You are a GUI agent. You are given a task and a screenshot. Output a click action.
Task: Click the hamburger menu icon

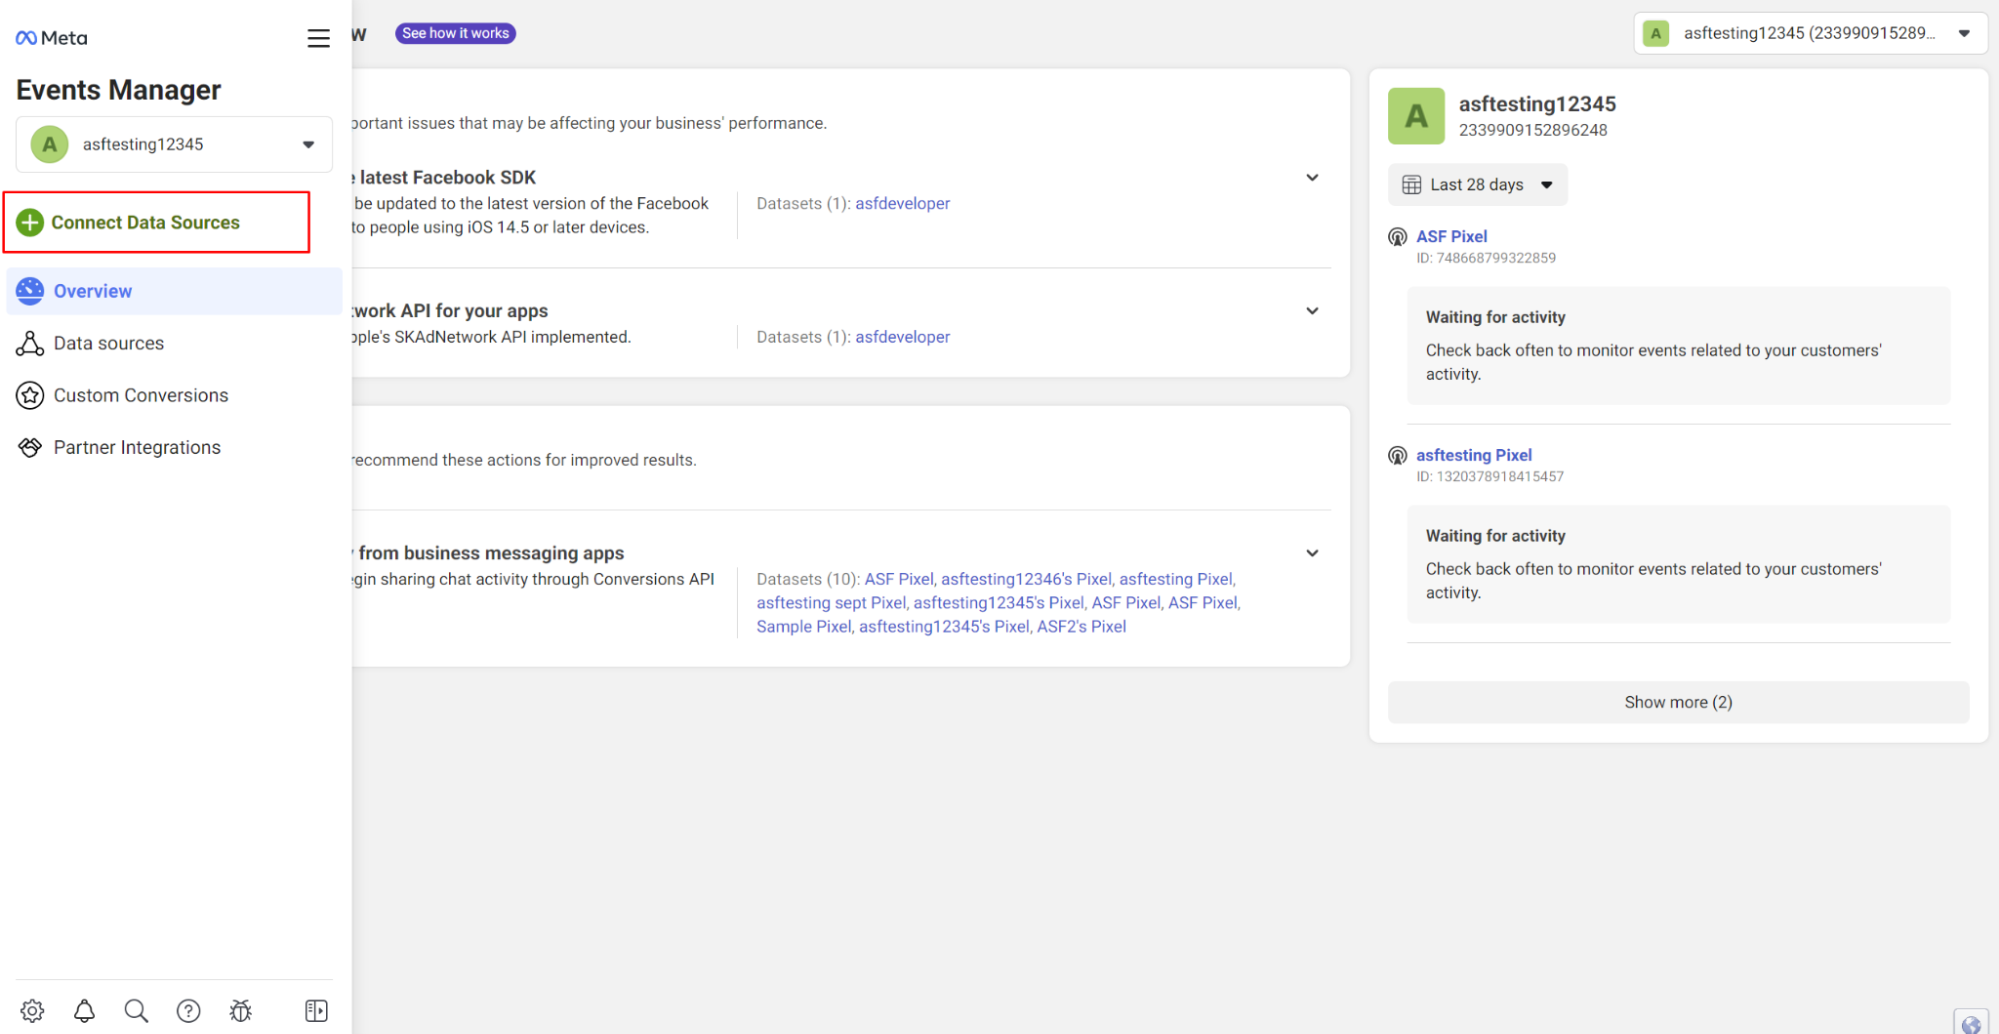click(x=318, y=38)
